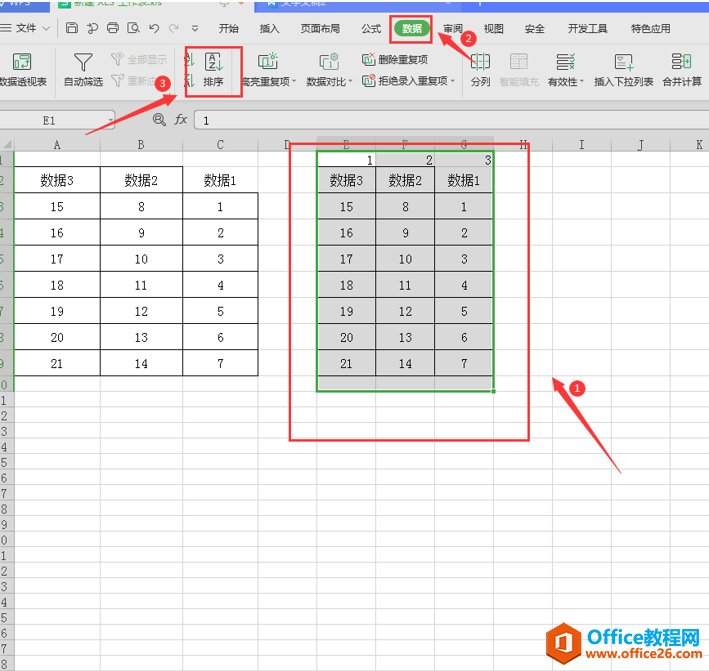This screenshot has height=671, width=709.
Task: Click the 分列 split columns icon
Action: [480, 61]
